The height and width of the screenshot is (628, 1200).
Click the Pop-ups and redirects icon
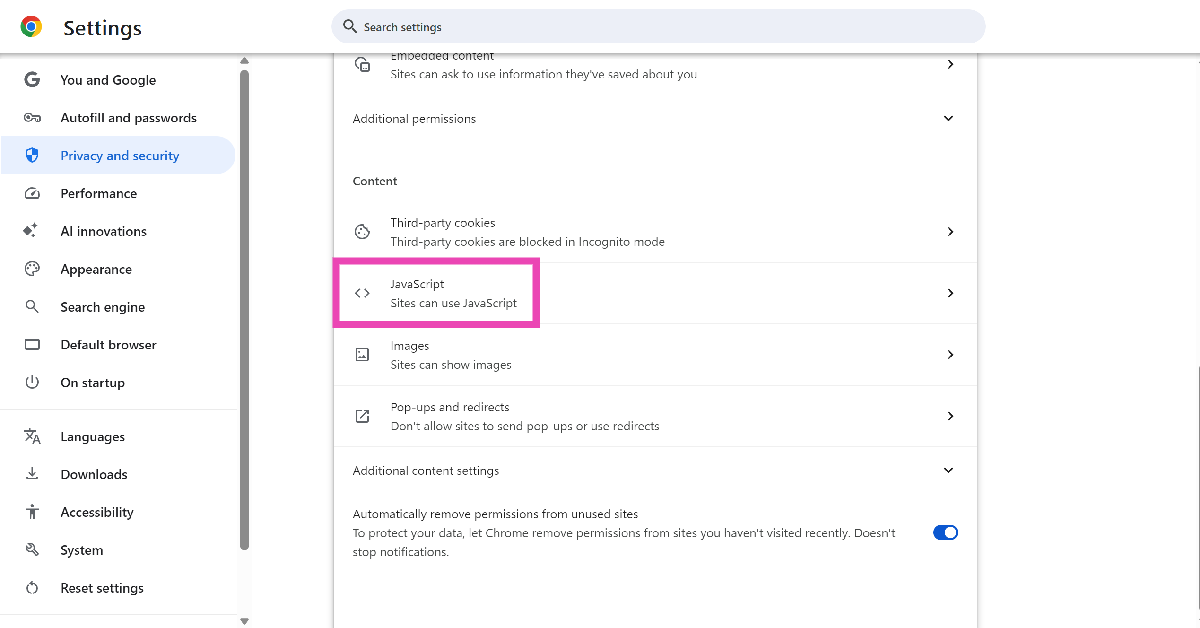362,416
